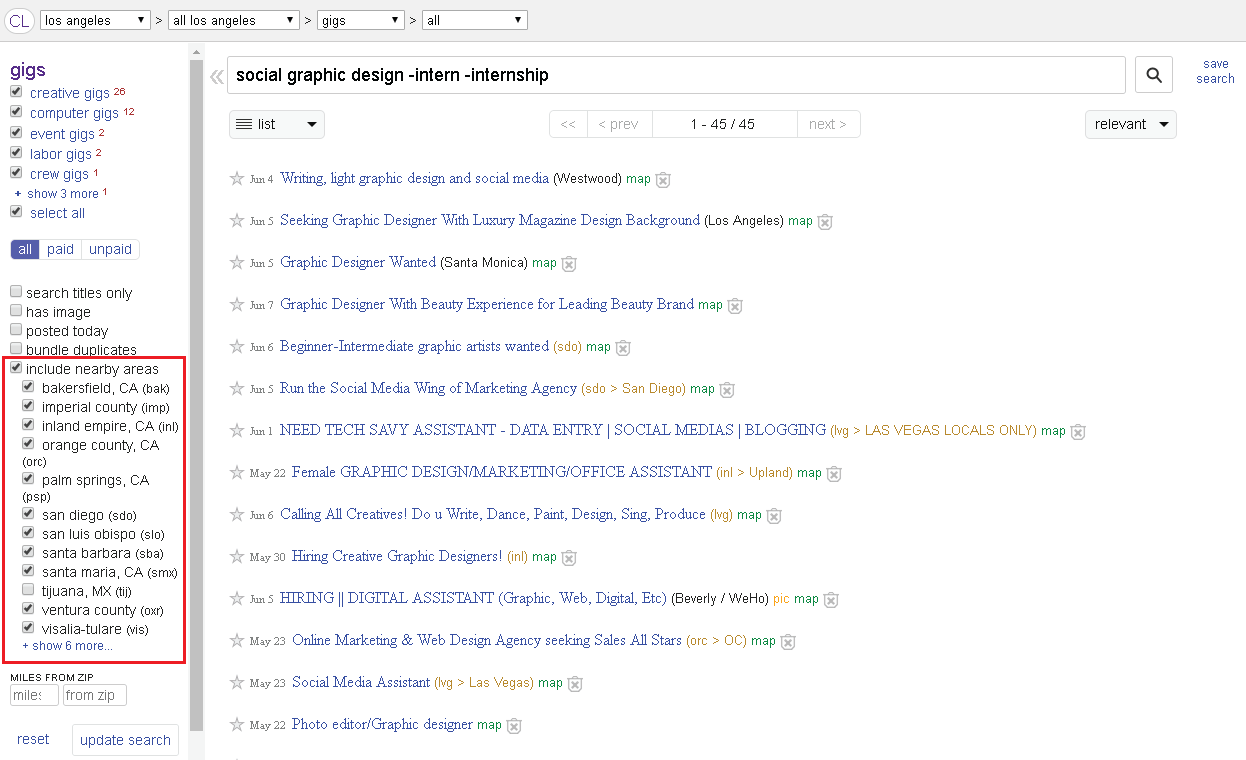Image resolution: width=1246 pixels, height=760 pixels.
Task: Open the los angeles city dropdown
Action: coord(95,20)
